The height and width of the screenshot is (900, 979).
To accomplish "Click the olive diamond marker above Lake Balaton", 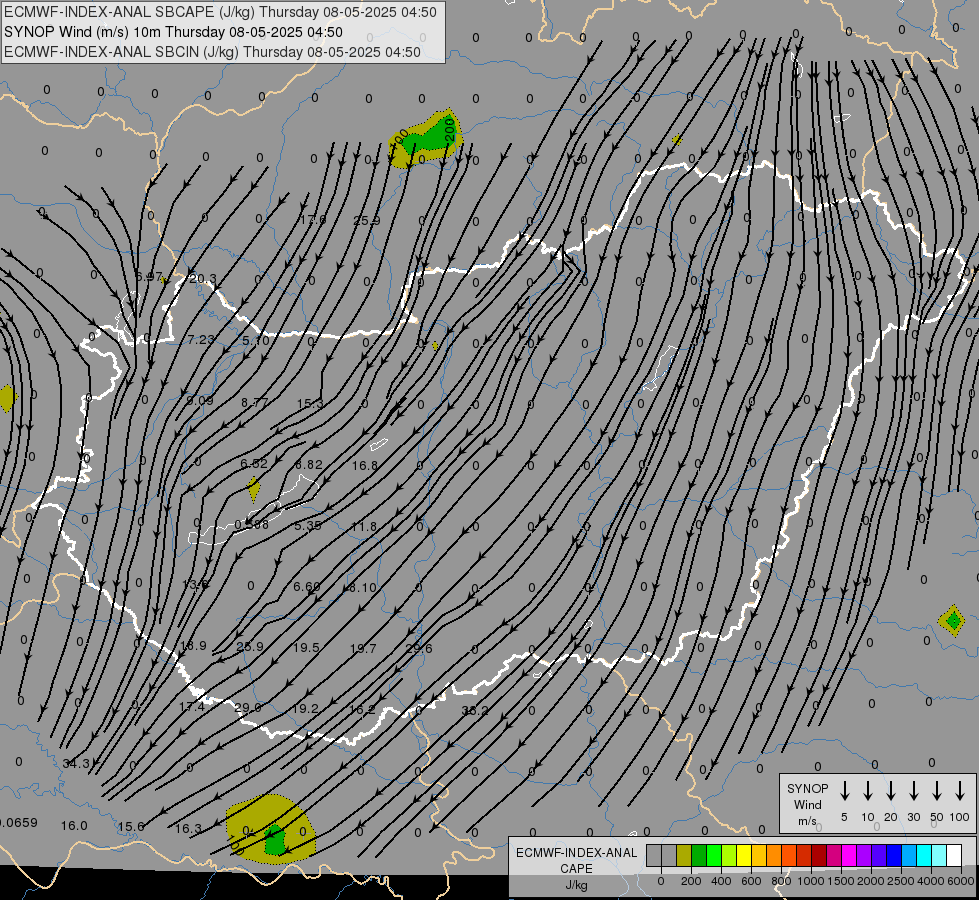I will 253,490.
